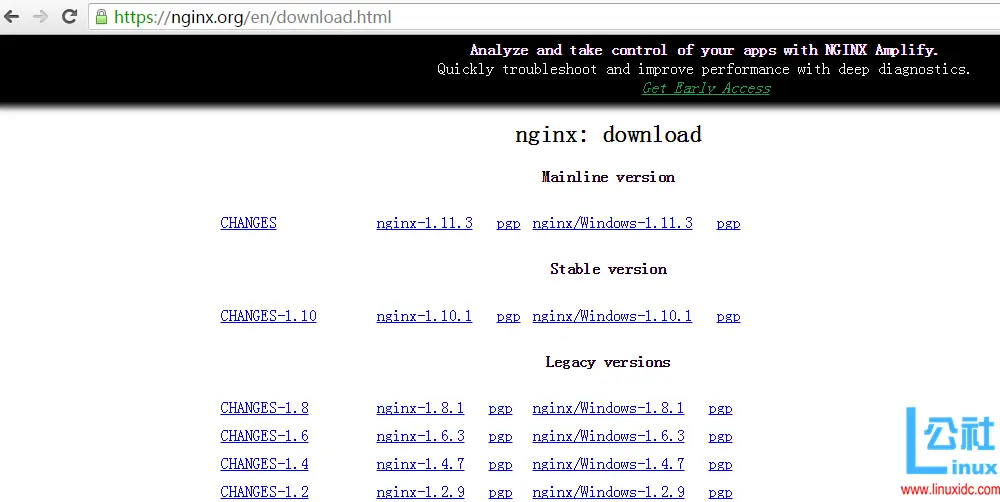Click the 'NGINX Amplify' banner headline text
This screenshot has height=502, width=1000.
(703, 50)
